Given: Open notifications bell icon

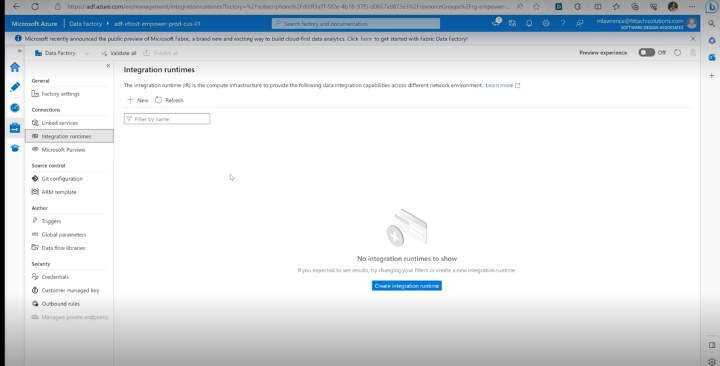Looking at the screenshot, I should [529, 23].
